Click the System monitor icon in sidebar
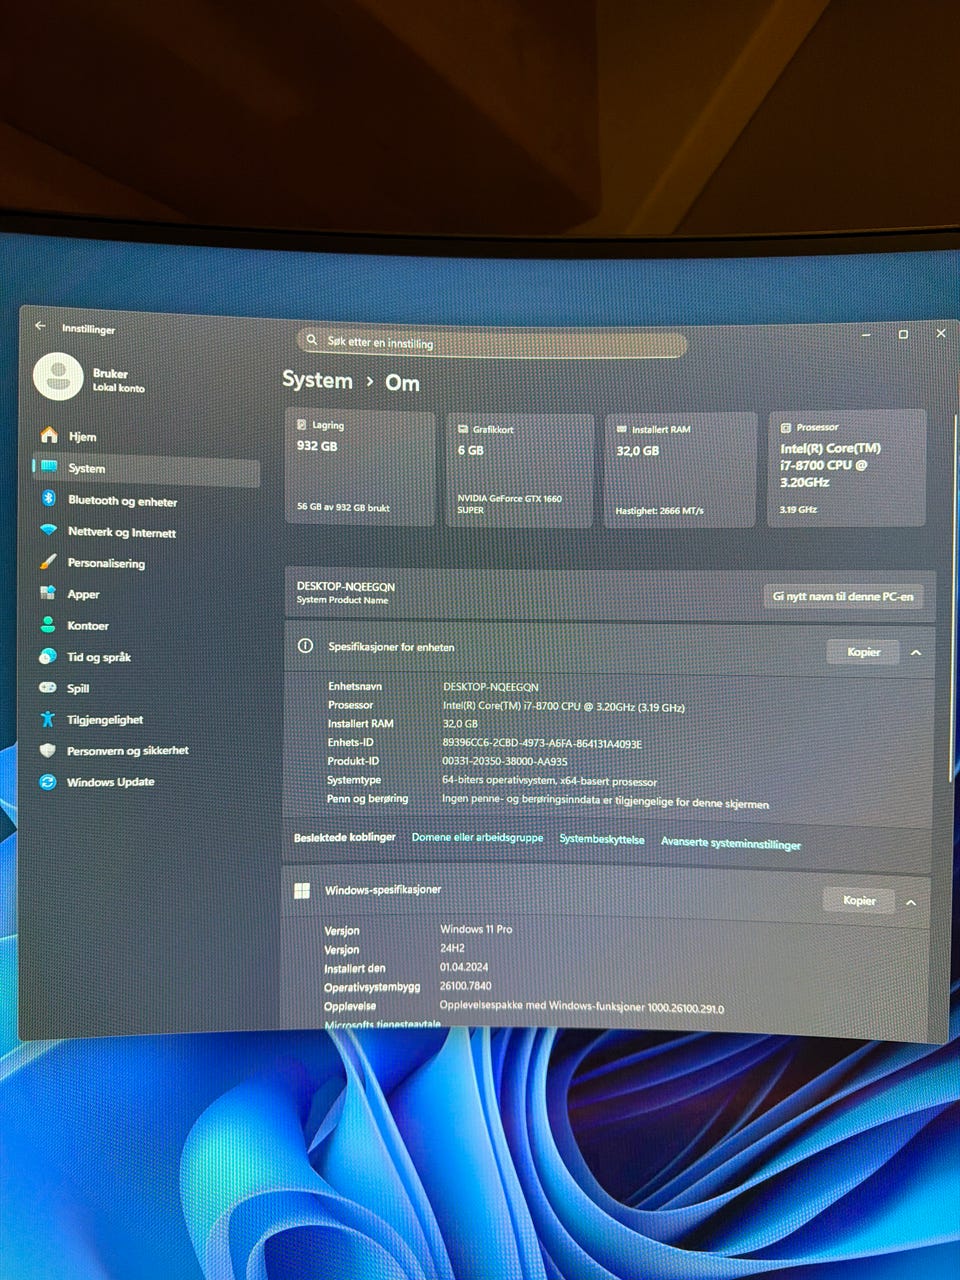This screenshot has width=960, height=1280. pyautogui.click(x=49, y=467)
